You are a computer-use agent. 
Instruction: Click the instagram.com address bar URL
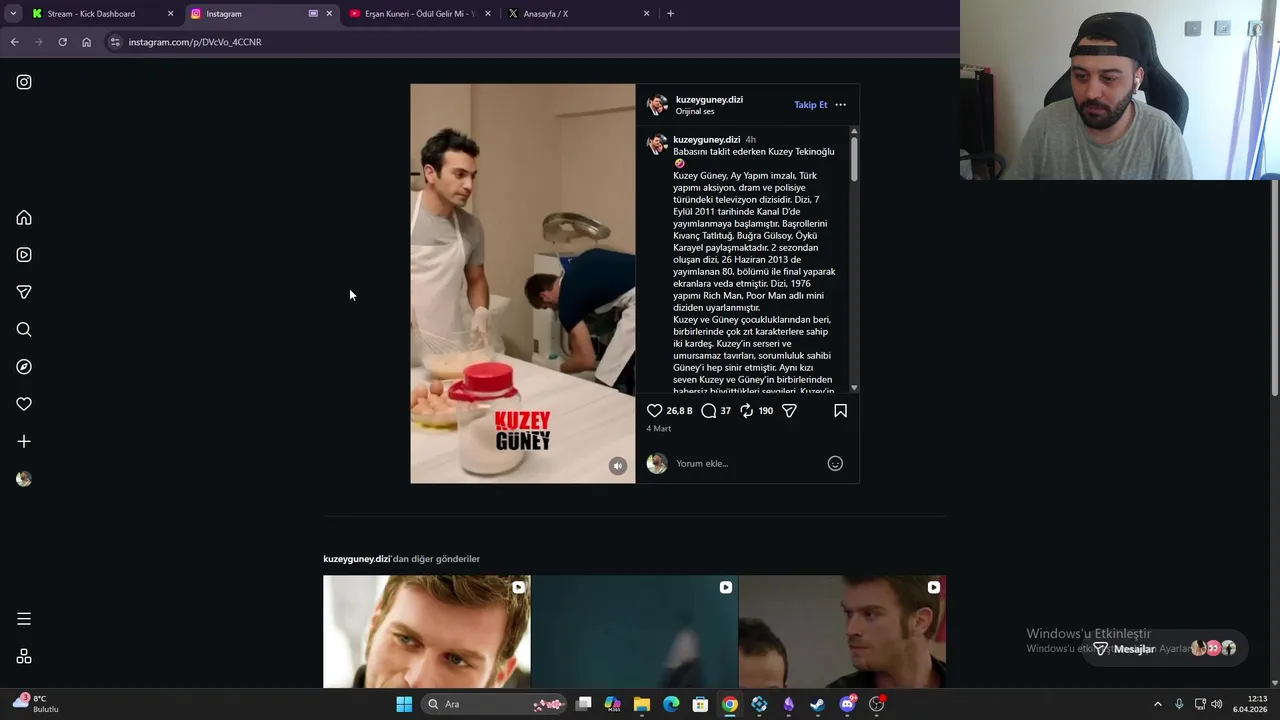pyautogui.click(x=195, y=42)
